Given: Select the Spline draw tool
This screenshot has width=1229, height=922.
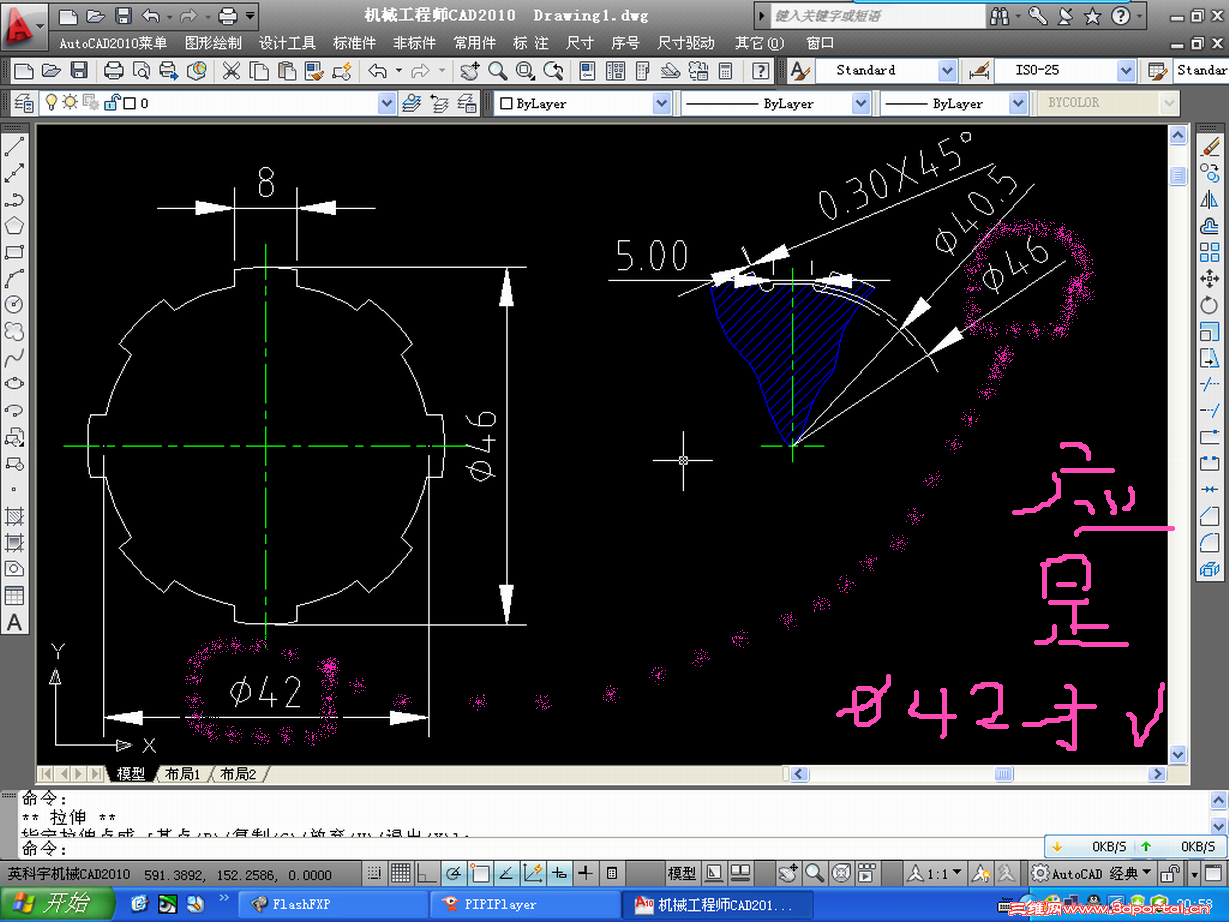Looking at the screenshot, I should click(x=14, y=357).
